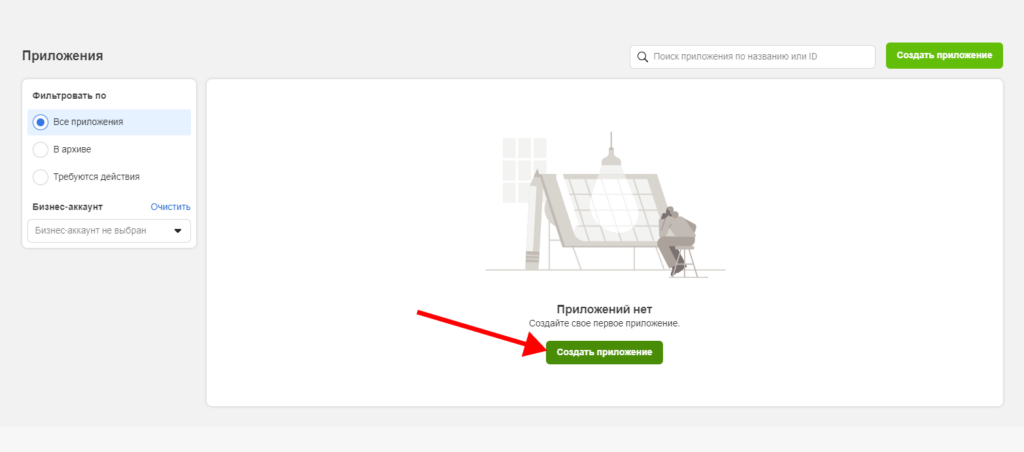This screenshot has width=1024, height=452.
Task: Click the "Приложения" page title
Action: pyautogui.click(x=63, y=57)
